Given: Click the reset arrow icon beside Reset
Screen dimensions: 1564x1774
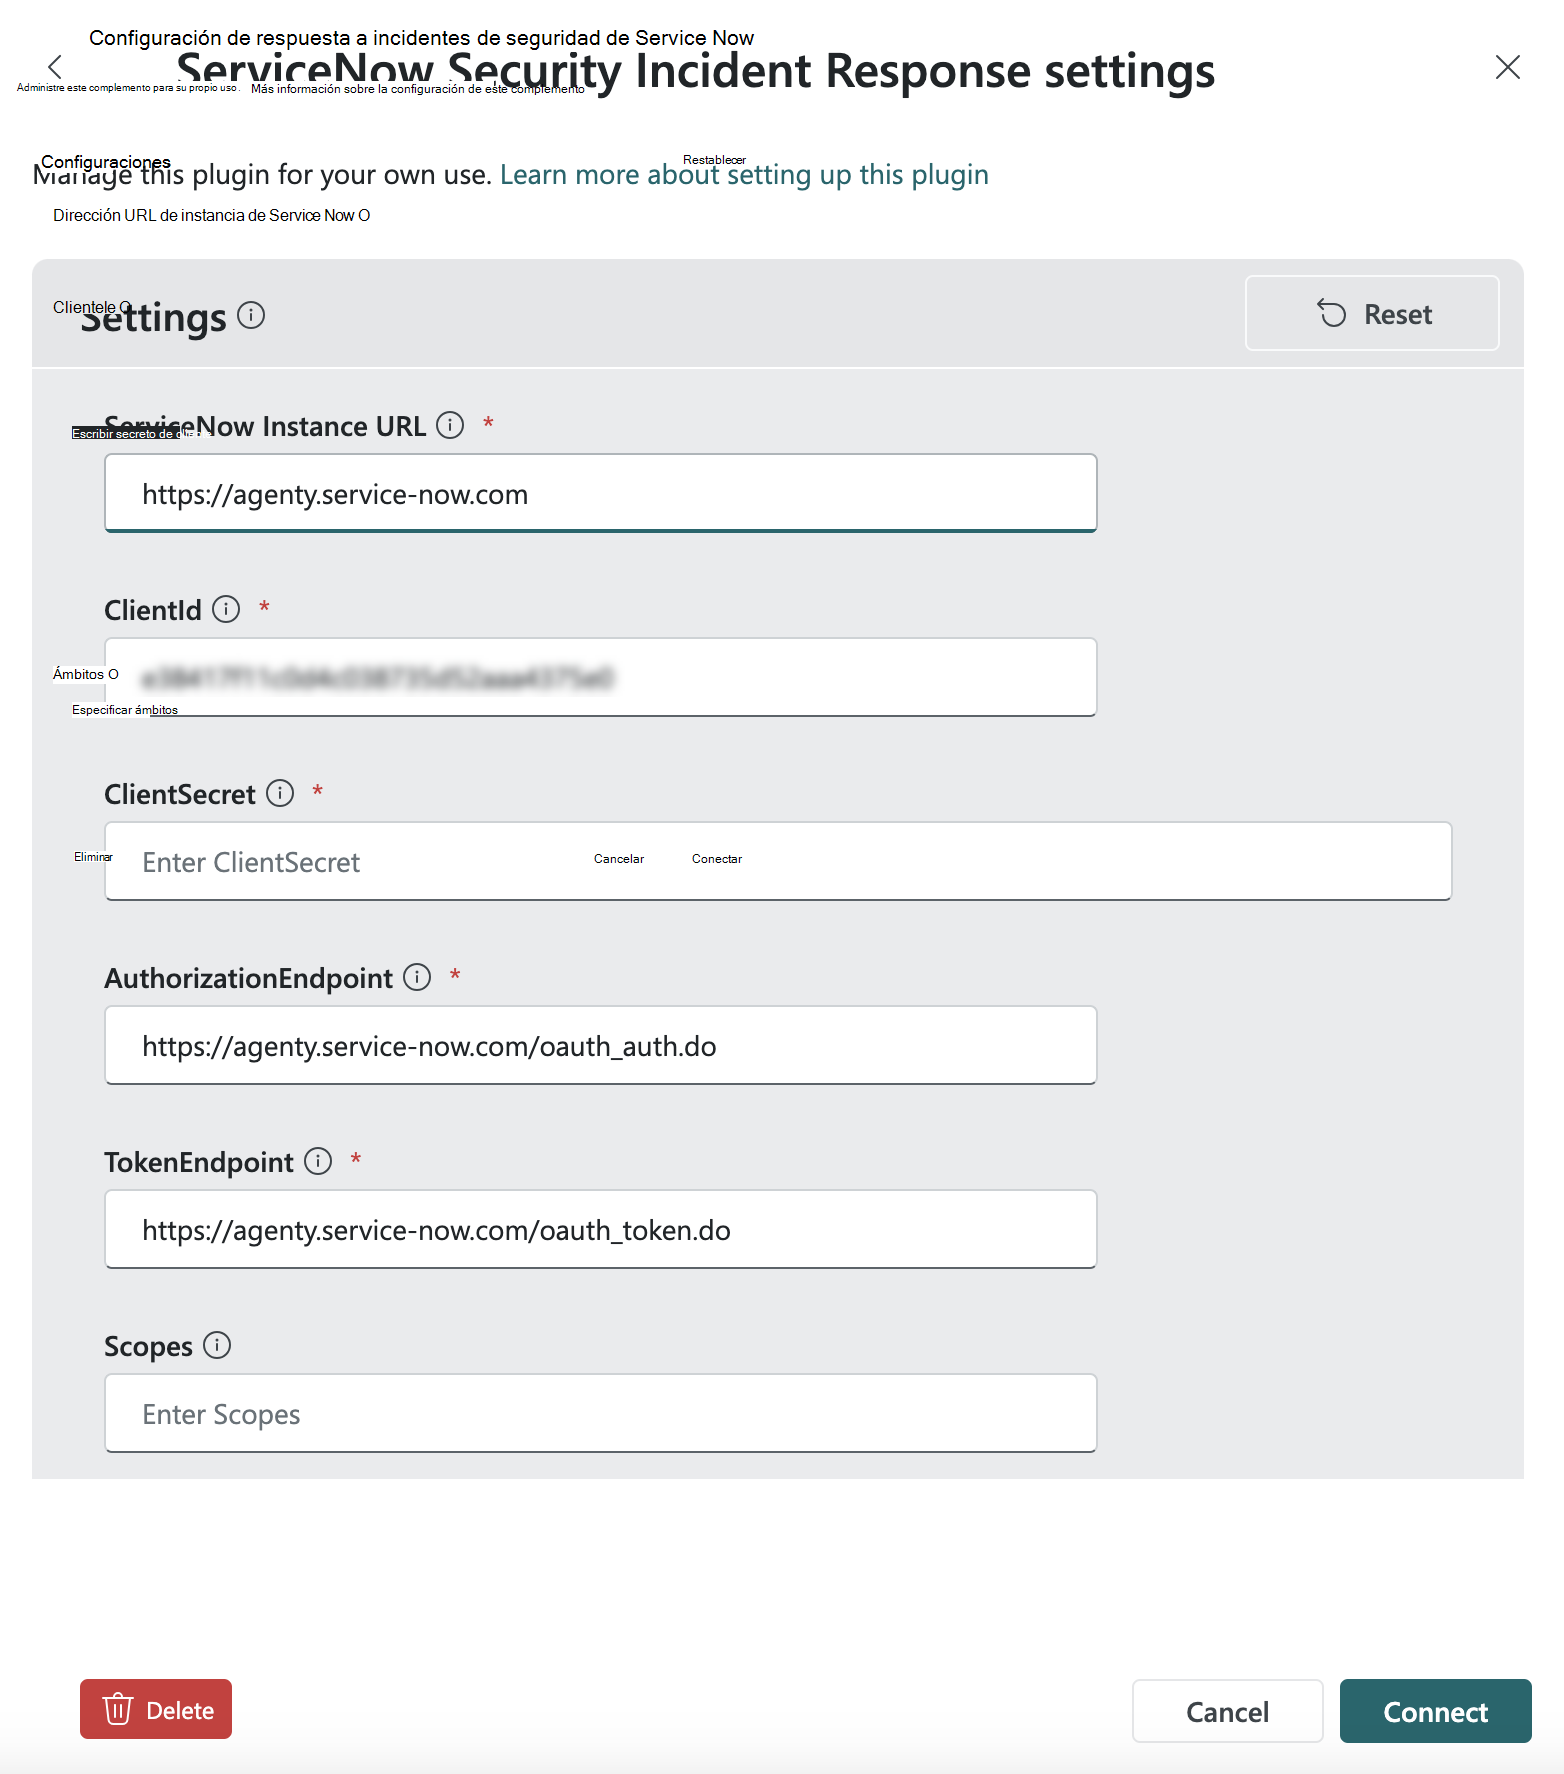Looking at the screenshot, I should pyautogui.click(x=1331, y=313).
